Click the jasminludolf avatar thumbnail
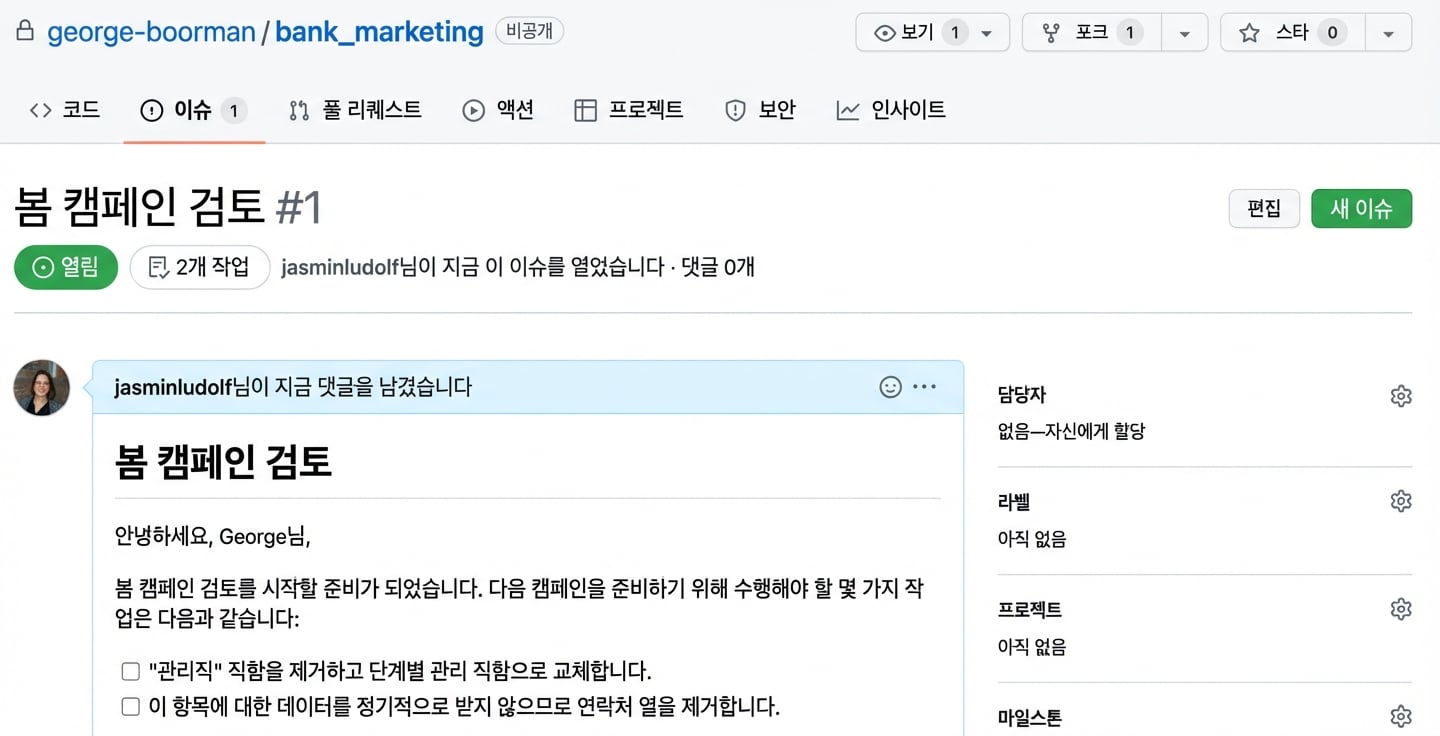This screenshot has height=736, width=1440. (41, 388)
